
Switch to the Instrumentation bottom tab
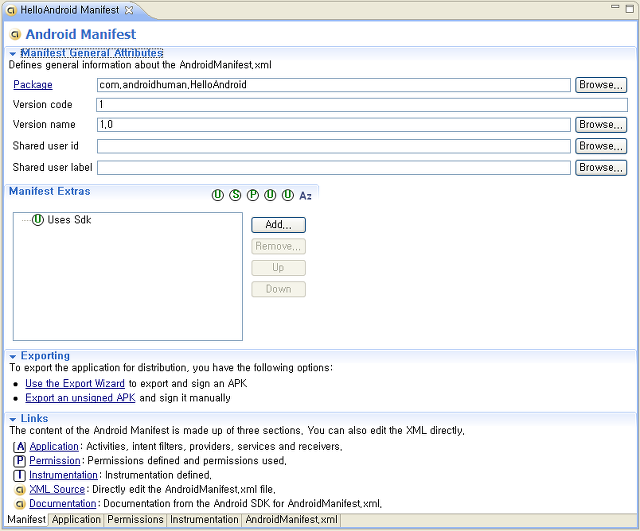204,520
